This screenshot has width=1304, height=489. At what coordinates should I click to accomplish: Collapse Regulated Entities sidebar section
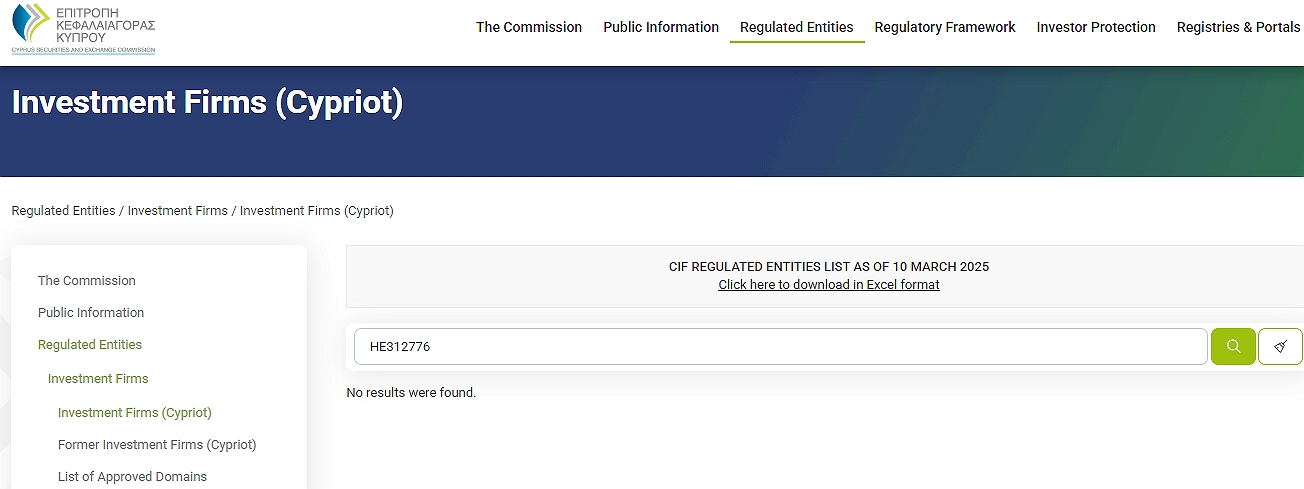pyautogui.click(x=90, y=345)
